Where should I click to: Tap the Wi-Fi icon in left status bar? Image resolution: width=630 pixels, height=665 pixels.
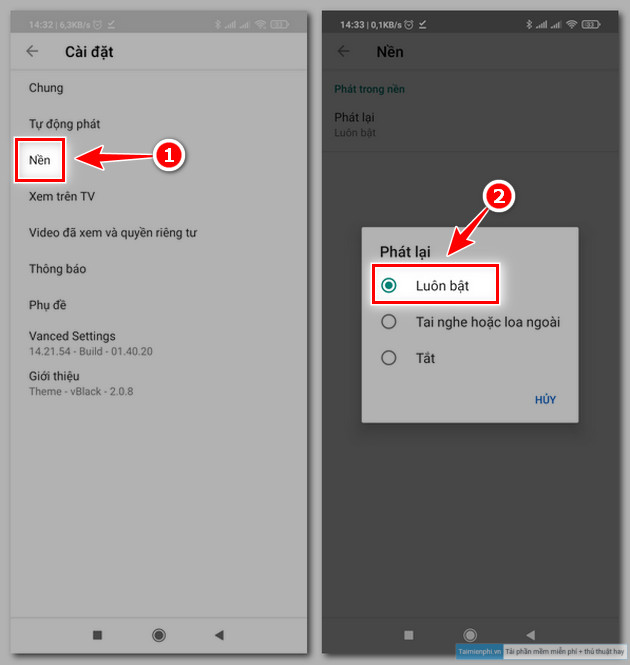pos(260,25)
